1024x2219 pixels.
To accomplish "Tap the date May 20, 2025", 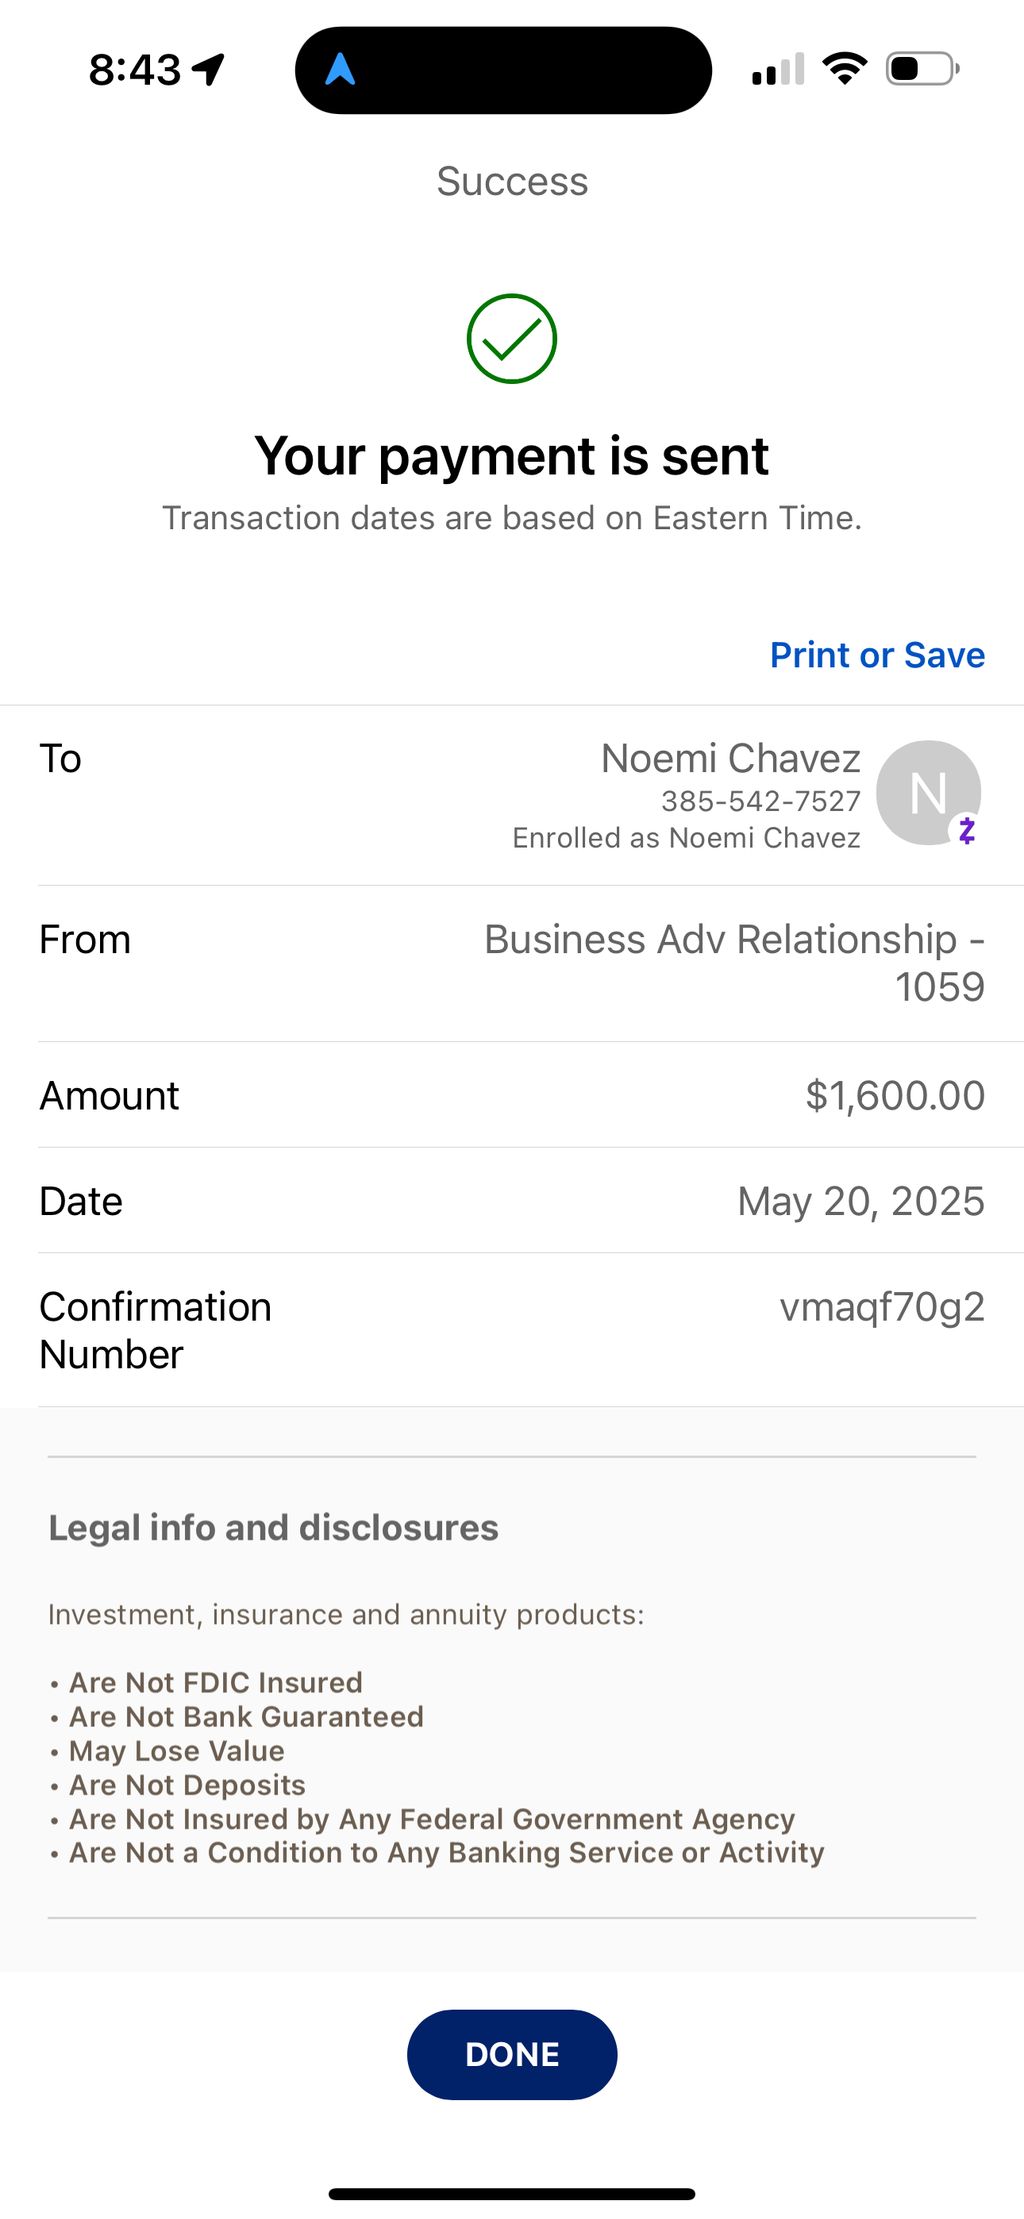I will [861, 1201].
